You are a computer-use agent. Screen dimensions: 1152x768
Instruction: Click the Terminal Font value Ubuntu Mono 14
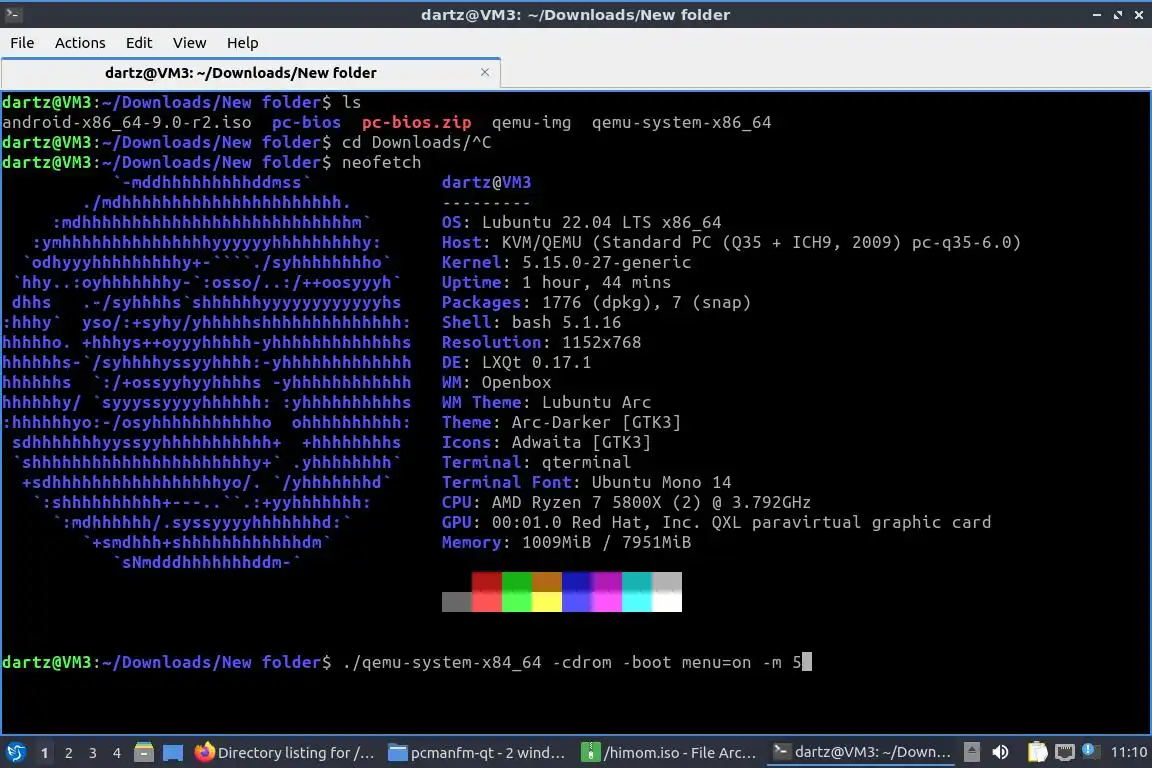point(661,482)
